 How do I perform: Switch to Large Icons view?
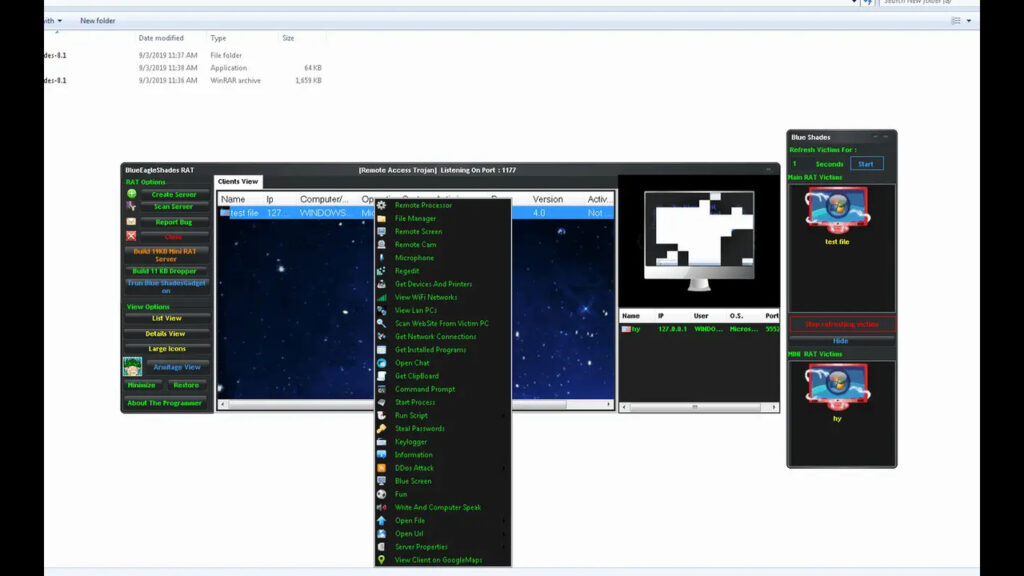tap(167, 349)
